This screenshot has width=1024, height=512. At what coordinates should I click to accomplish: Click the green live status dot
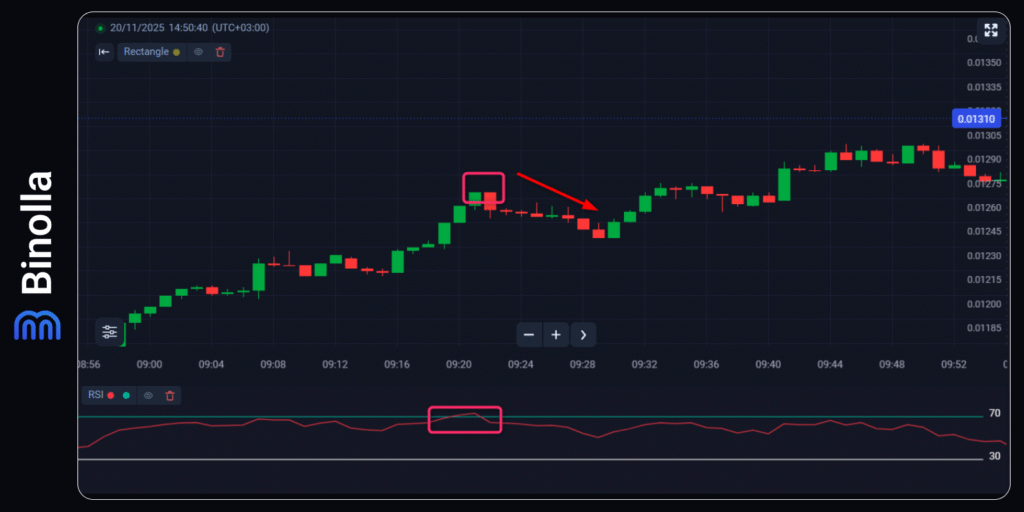pos(100,28)
